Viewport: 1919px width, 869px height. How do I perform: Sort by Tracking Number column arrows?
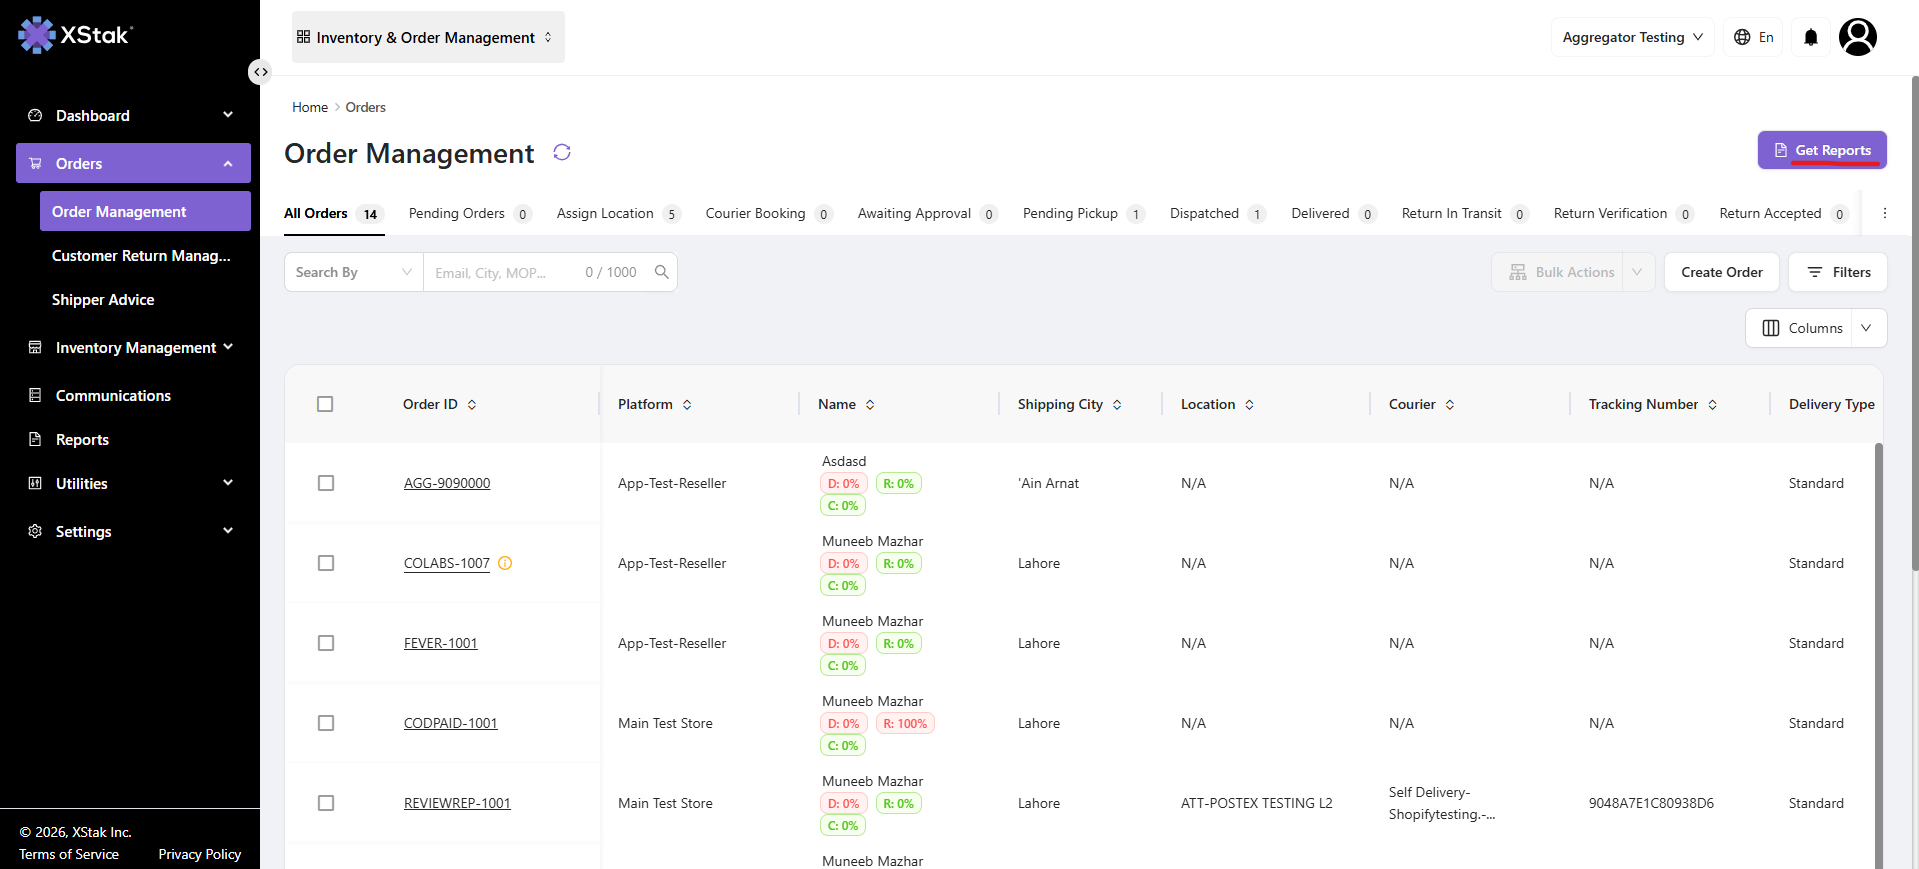pyautogui.click(x=1712, y=404)
